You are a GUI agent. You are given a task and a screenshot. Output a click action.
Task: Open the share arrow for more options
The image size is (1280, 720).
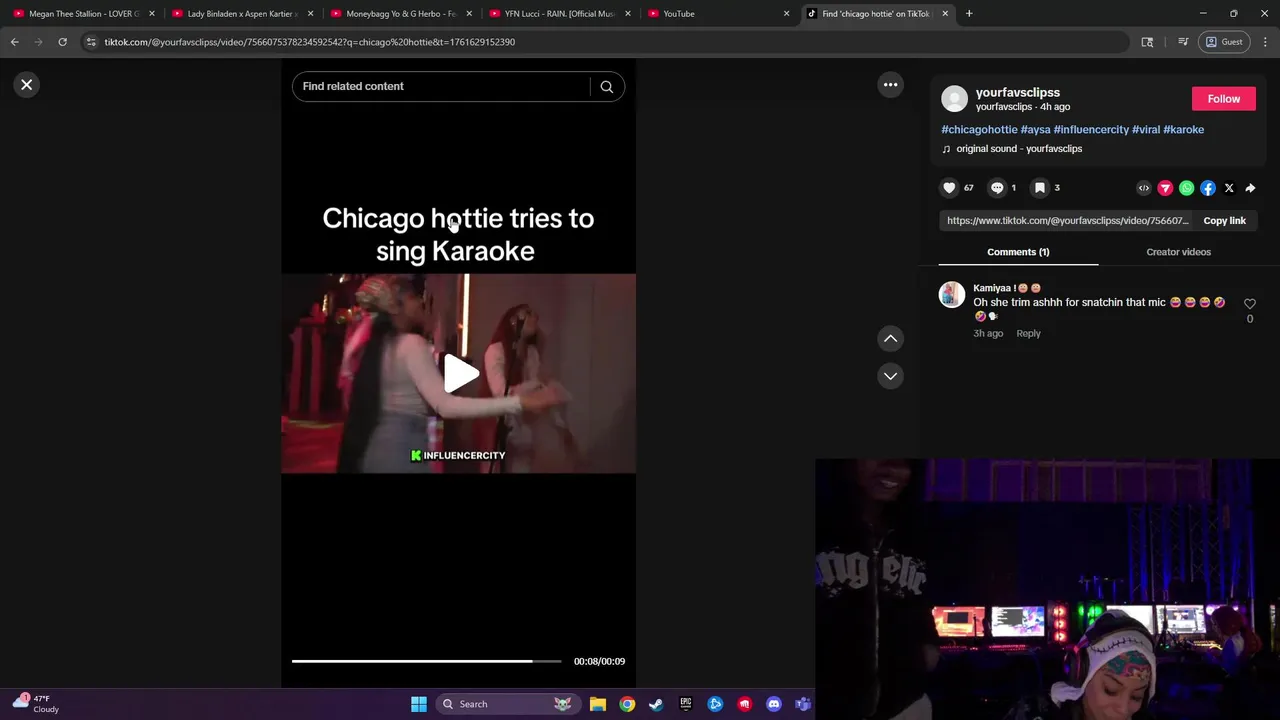(x=1250, y=188)
